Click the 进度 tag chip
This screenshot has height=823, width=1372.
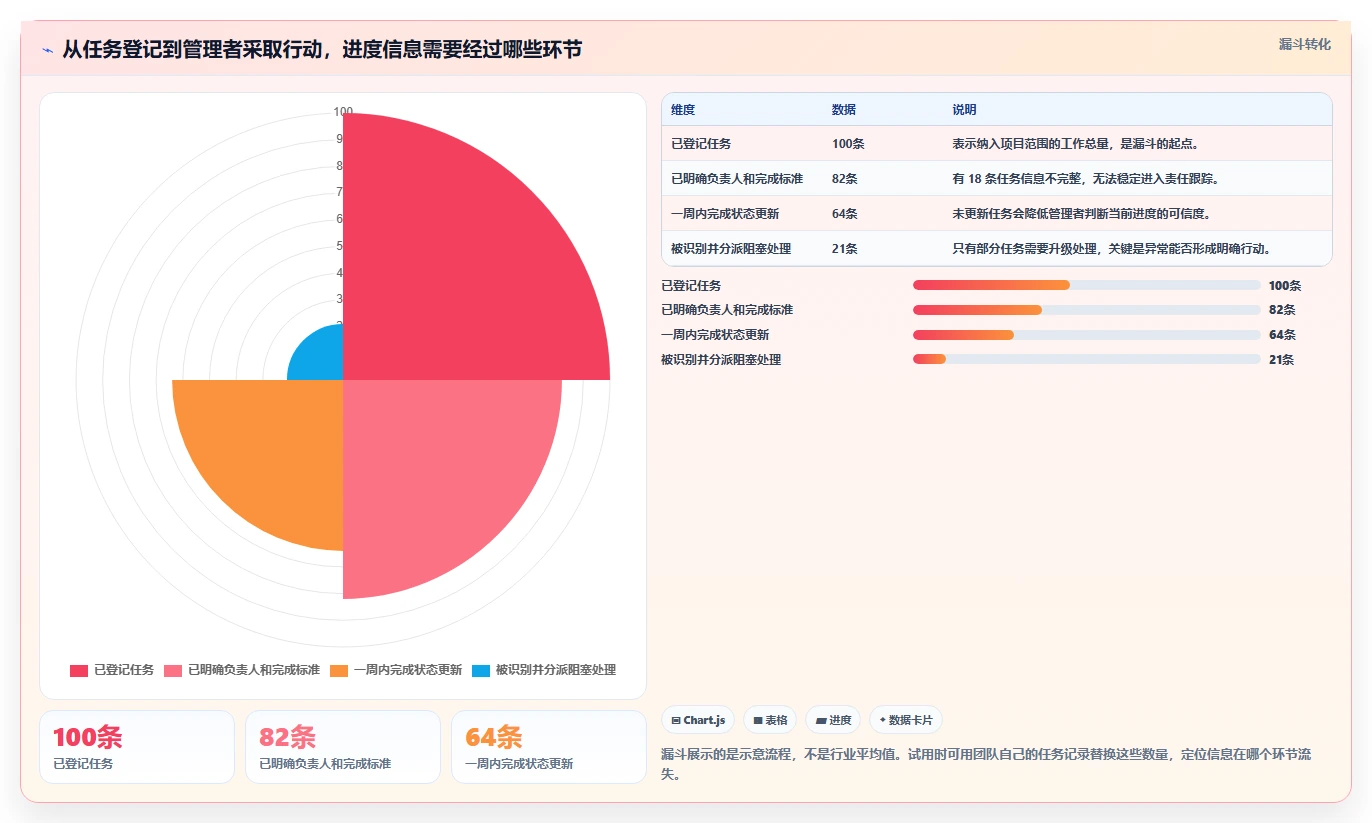tap(833, 720)
